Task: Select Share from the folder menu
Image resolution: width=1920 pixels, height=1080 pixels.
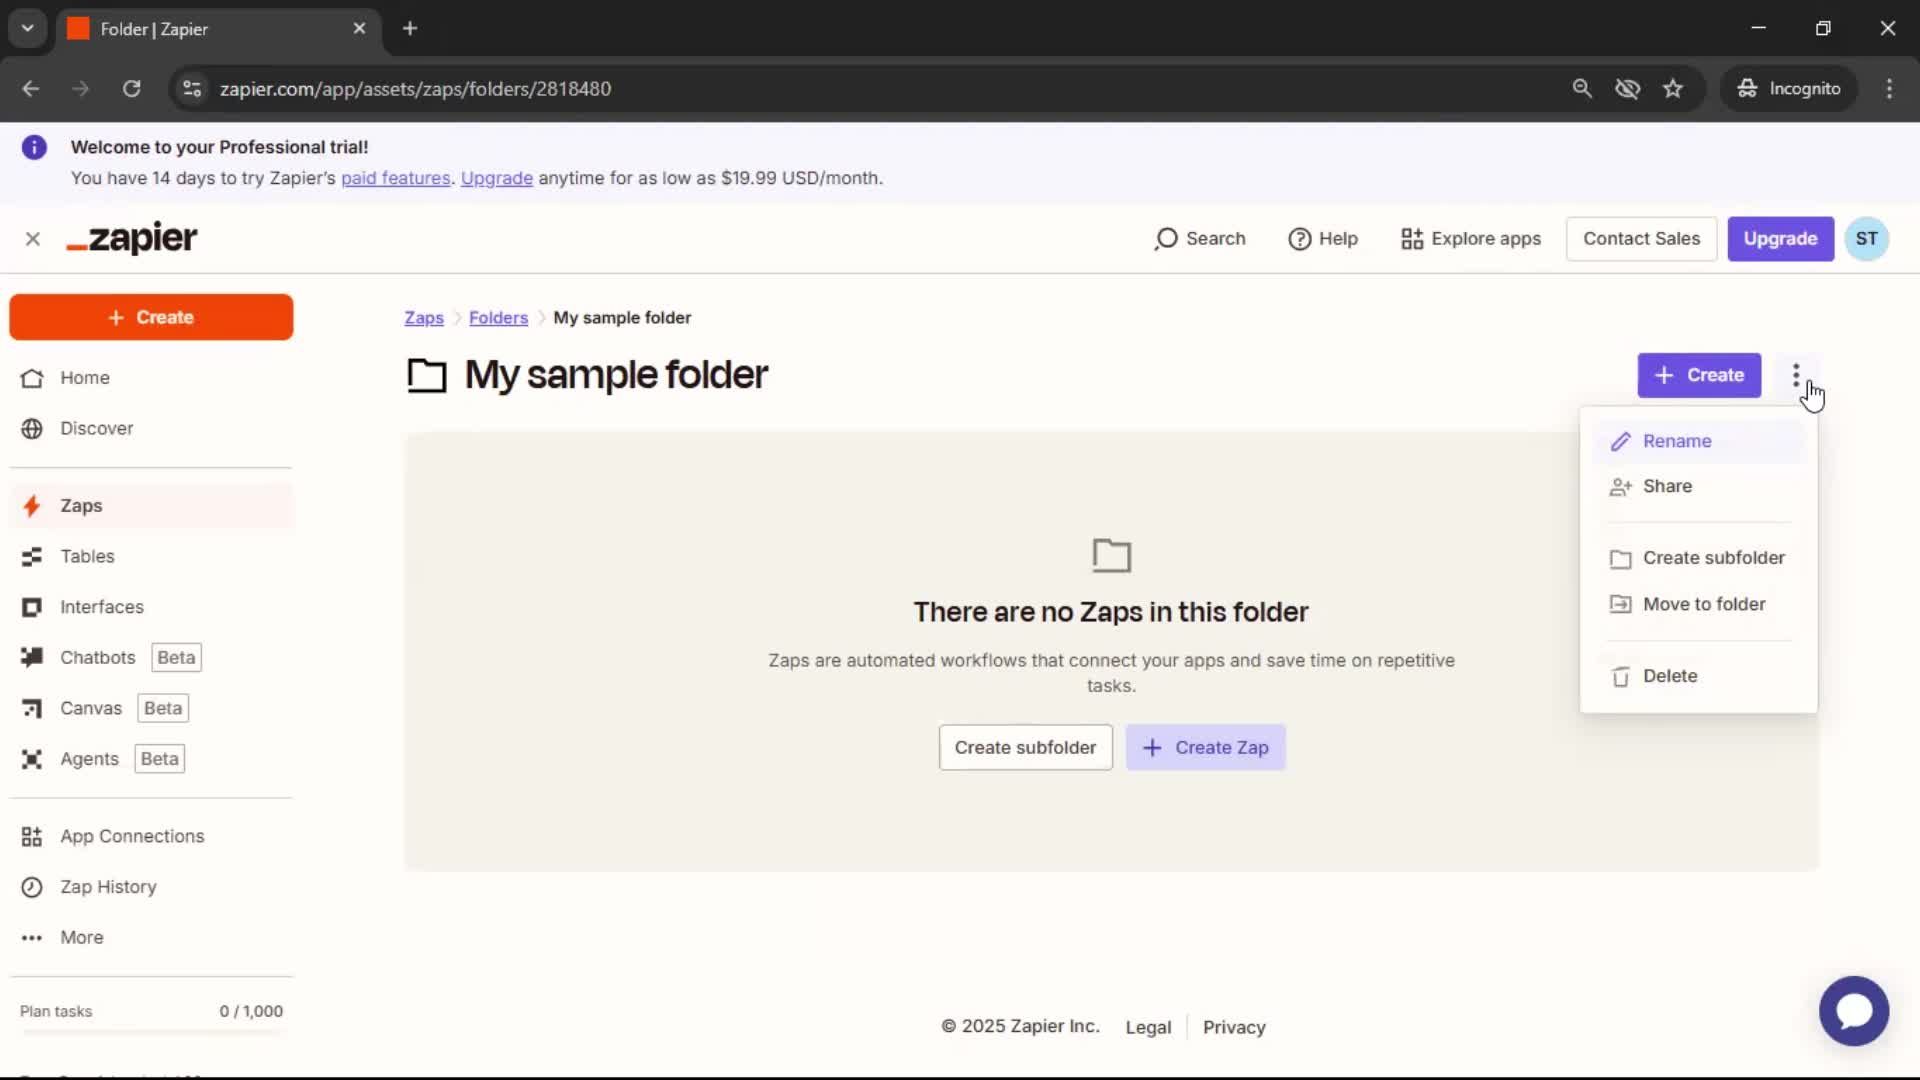Action: (1699, 486)
